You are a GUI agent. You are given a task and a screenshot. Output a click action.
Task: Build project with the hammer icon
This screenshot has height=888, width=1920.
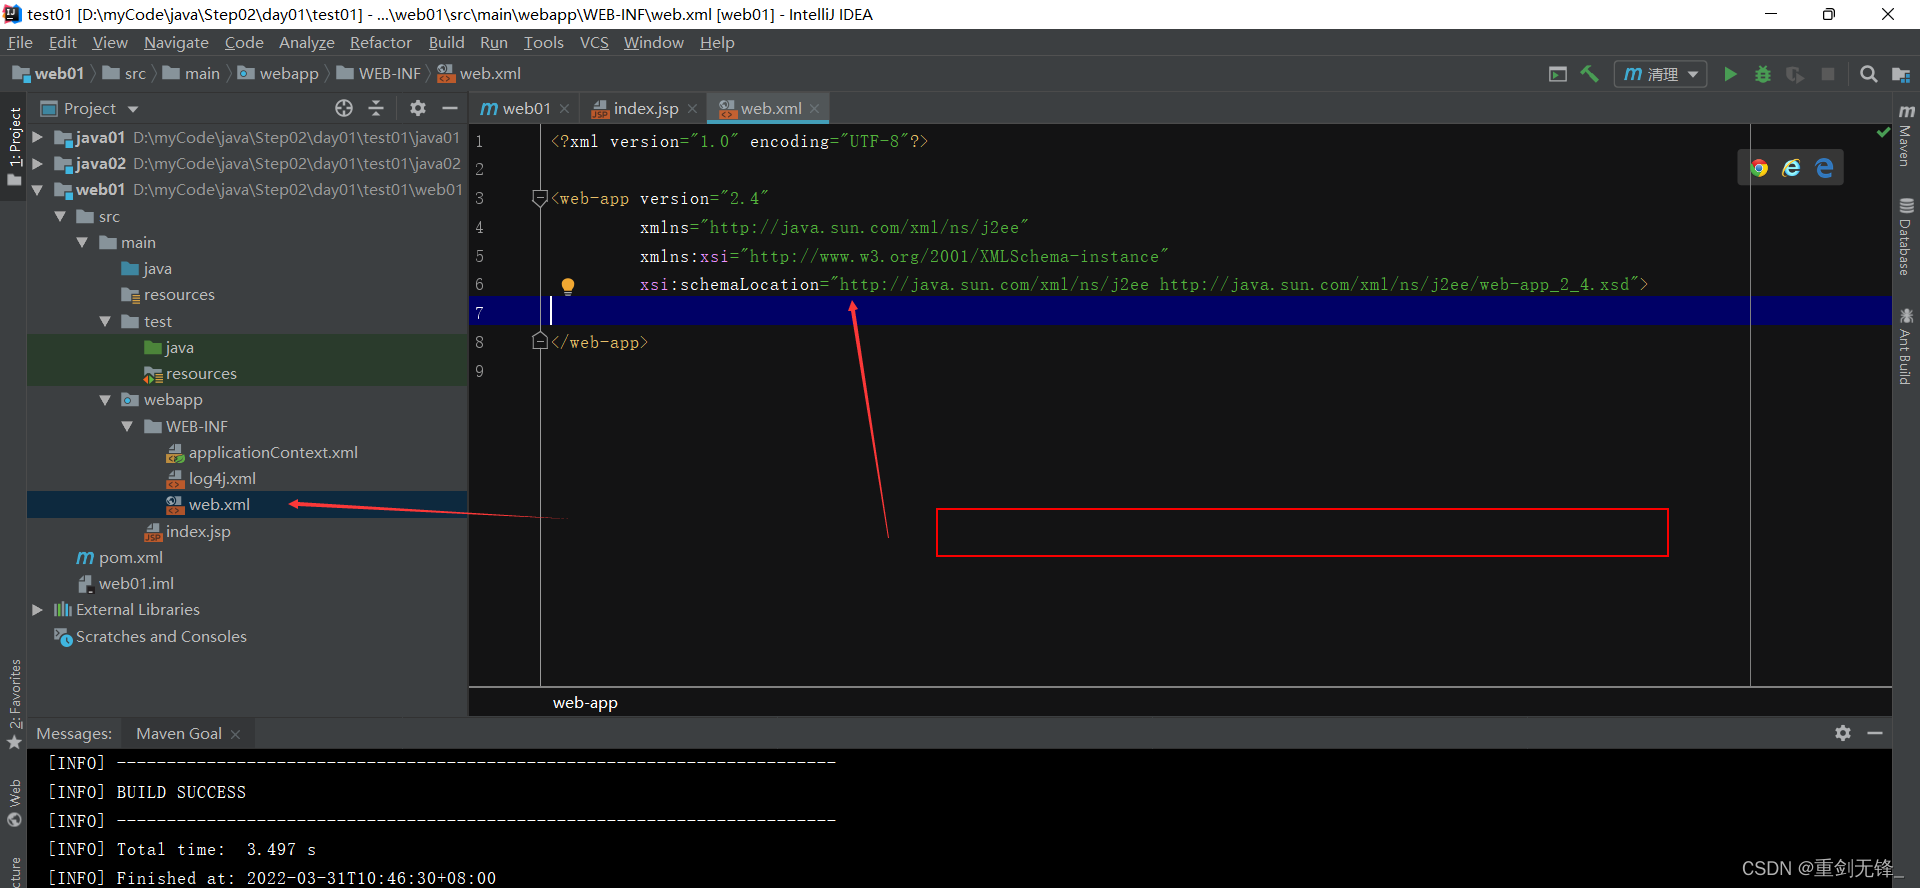pyautogui.click(x=1589, y=74)
